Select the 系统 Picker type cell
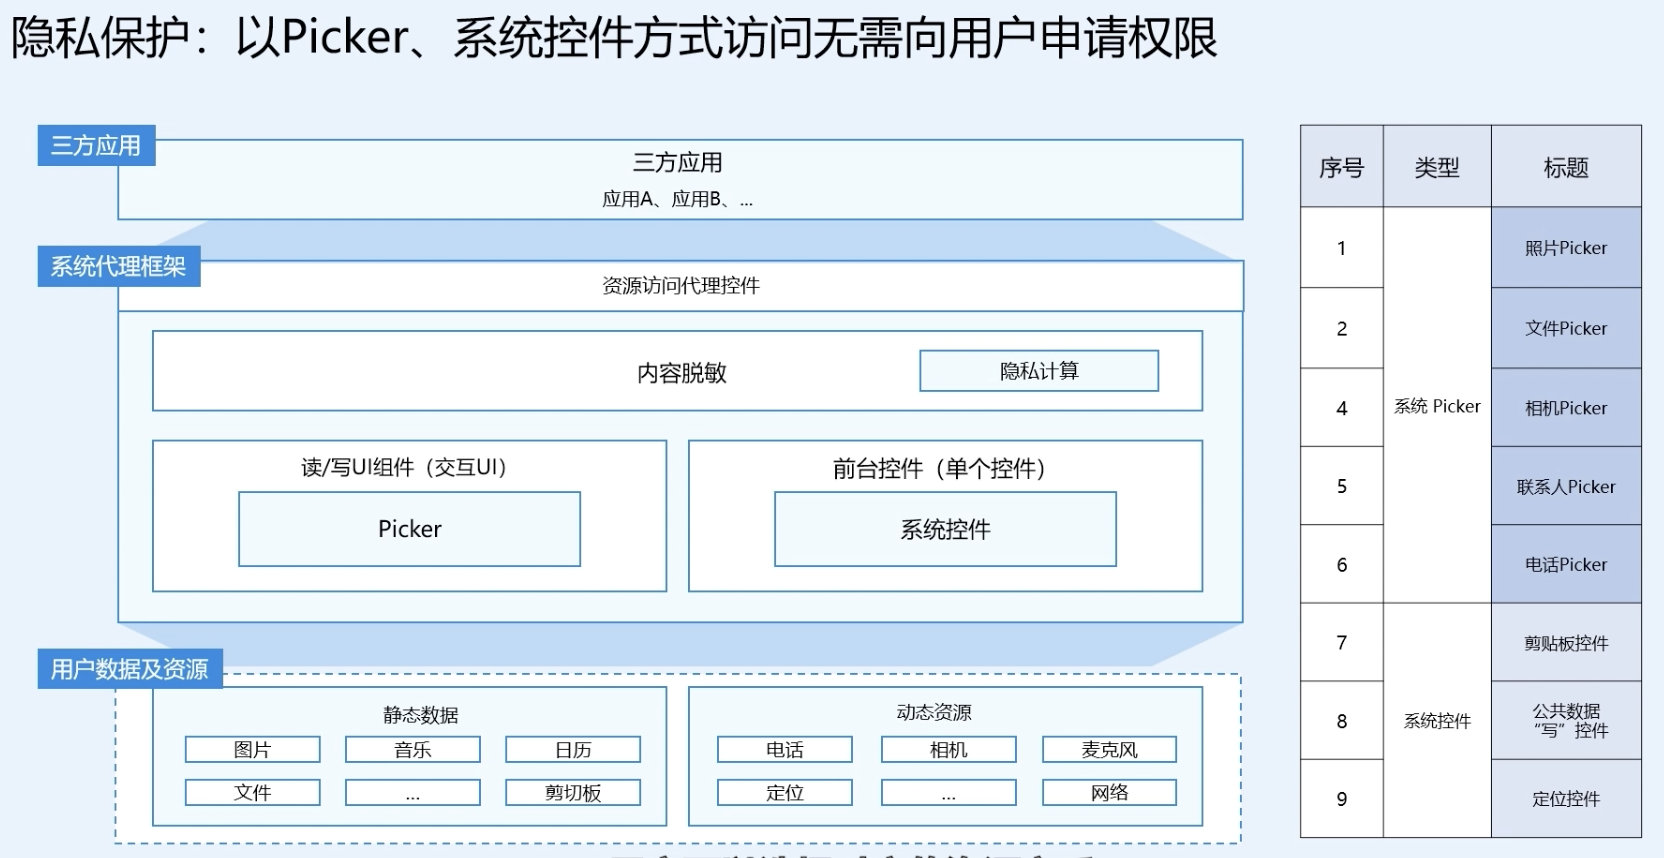This screenshot has width=1664, height=858. point(1437,406)
